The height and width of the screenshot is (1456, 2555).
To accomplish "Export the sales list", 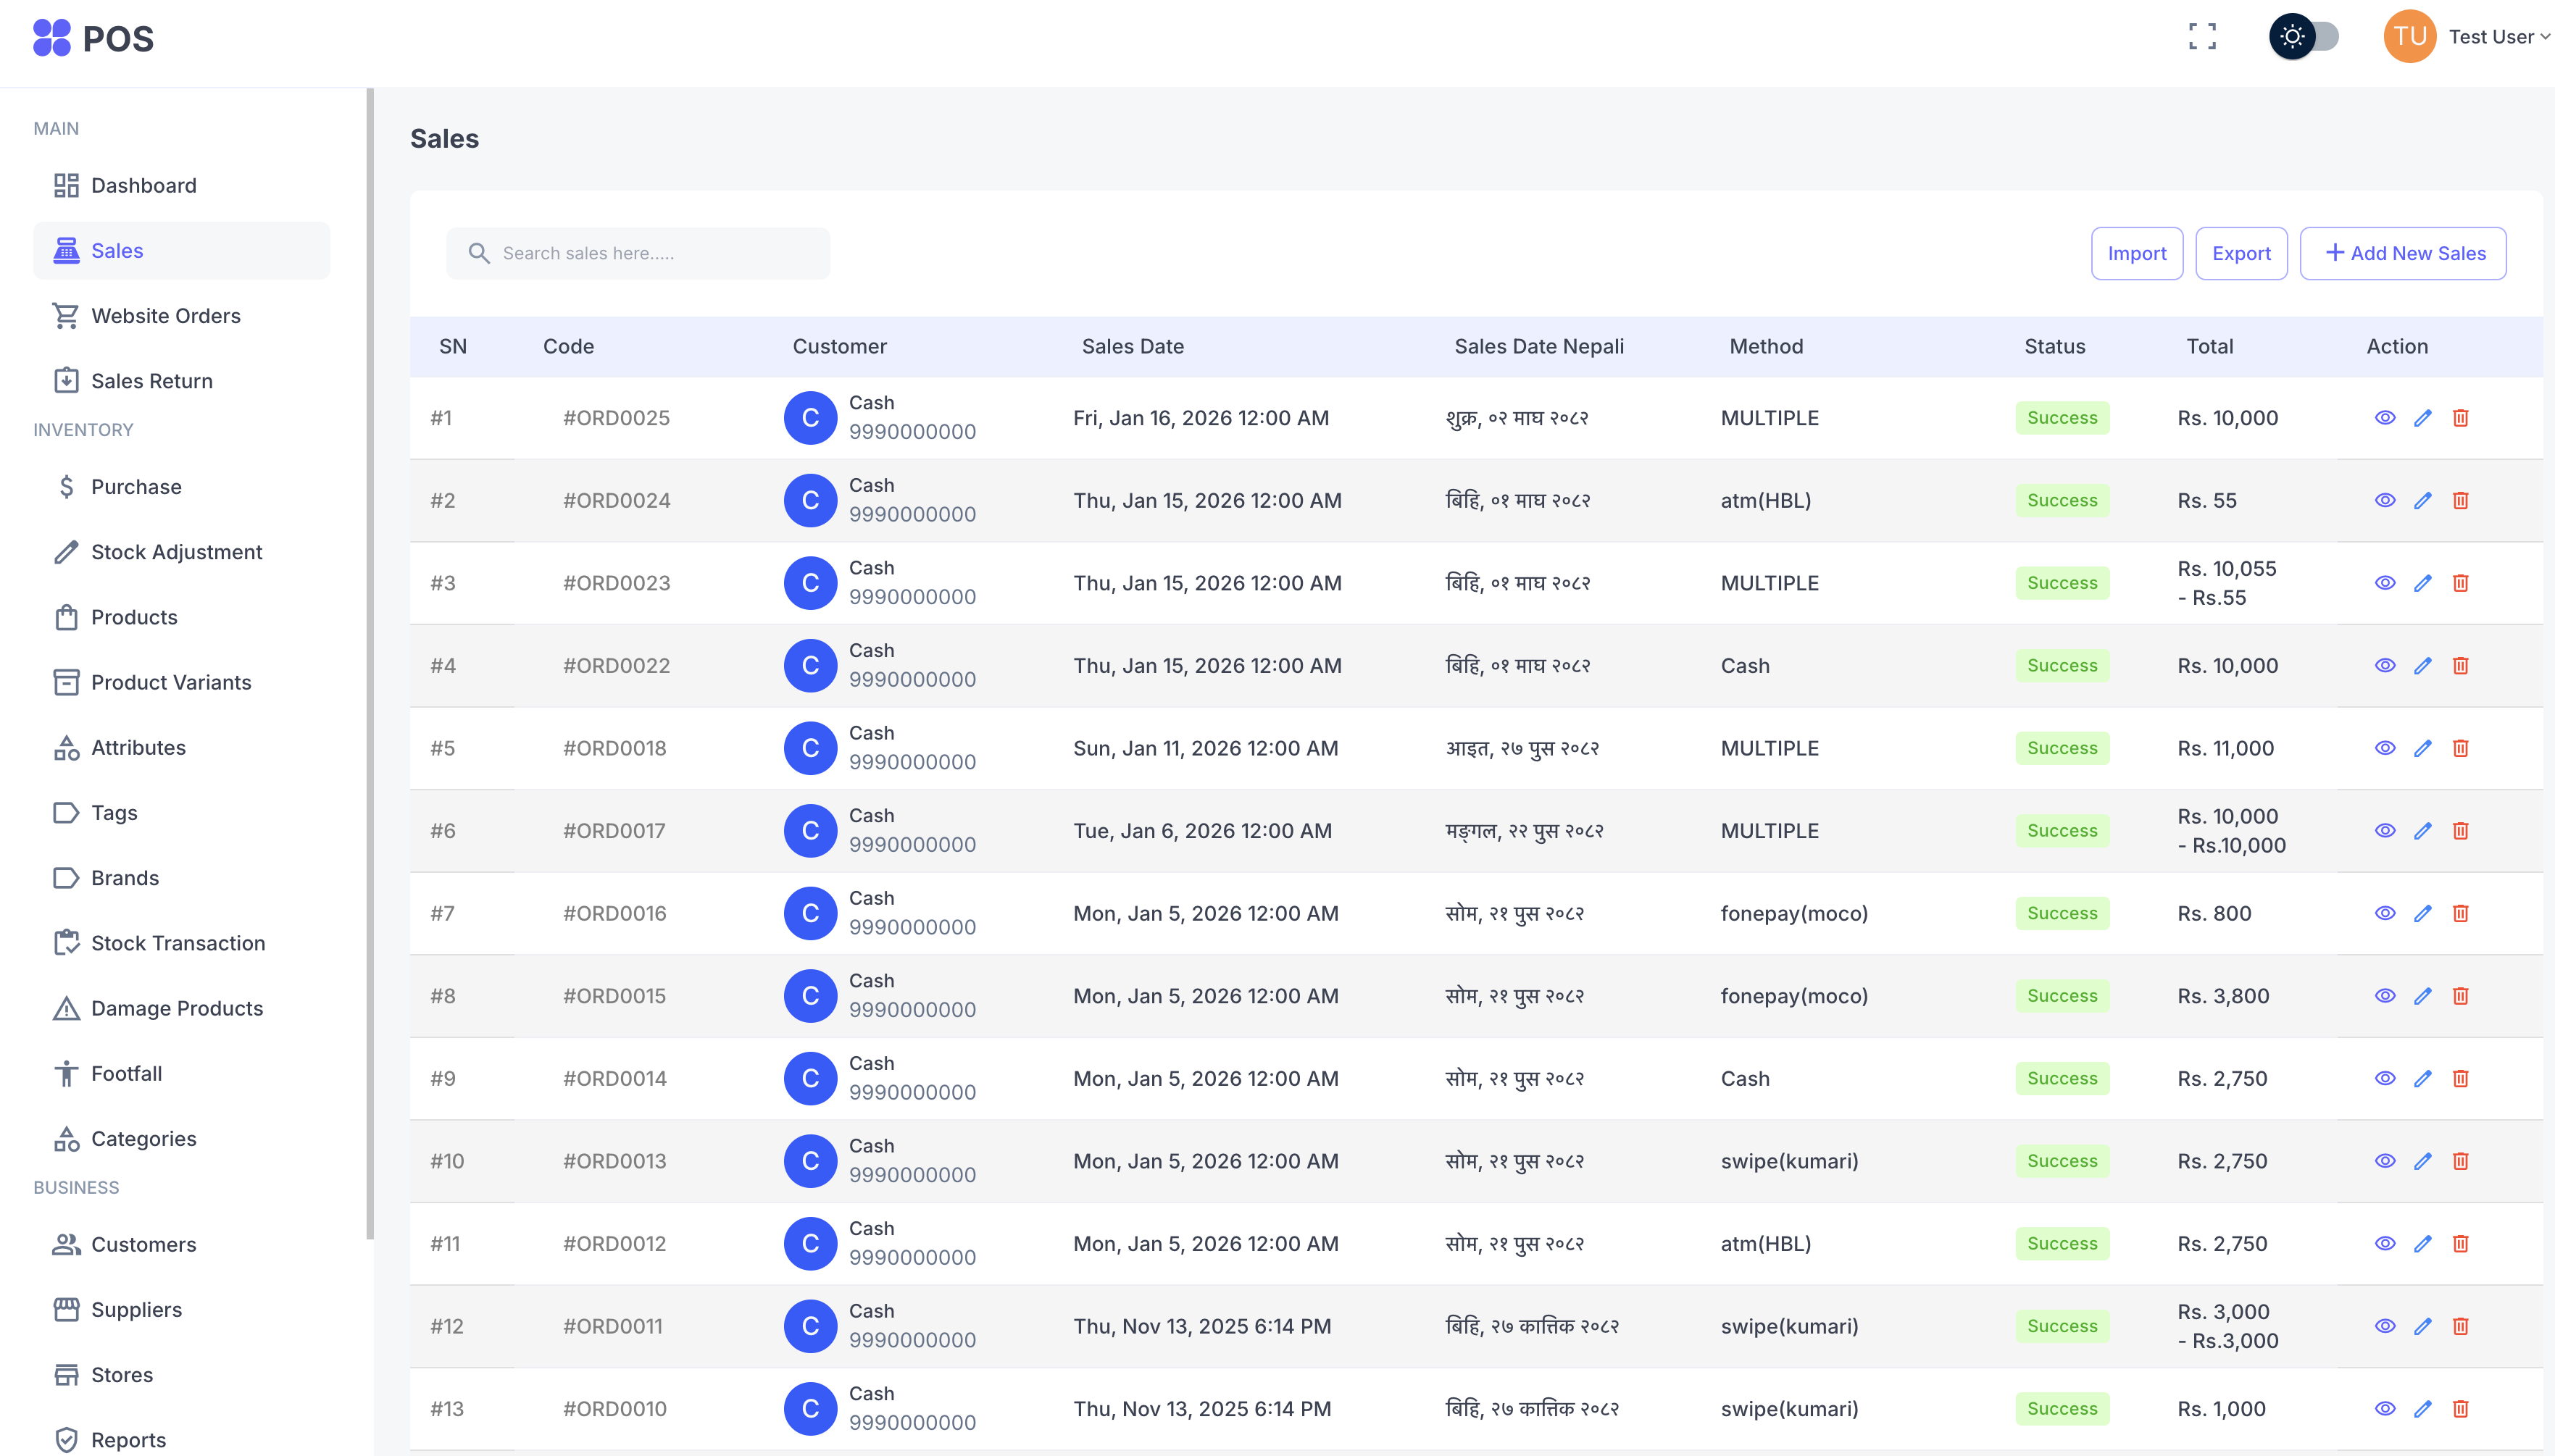I will [x=2241, y=253].
